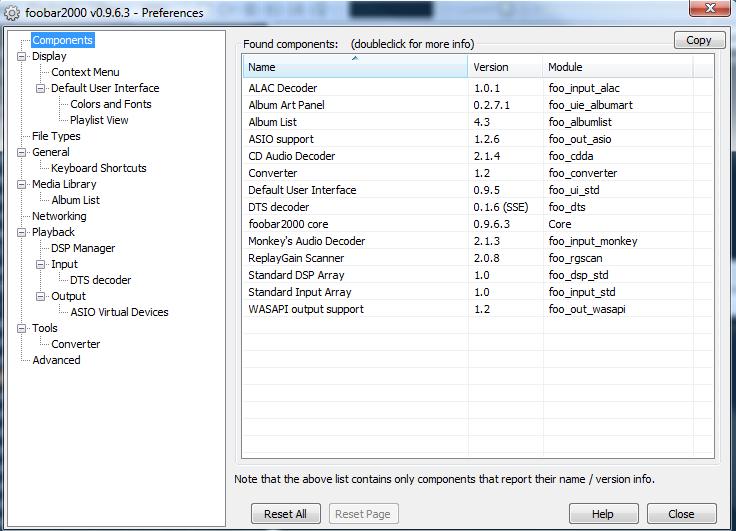Go to the Advanced preferences page
Screen dimensions: 736x531
(x=56, y=360)
